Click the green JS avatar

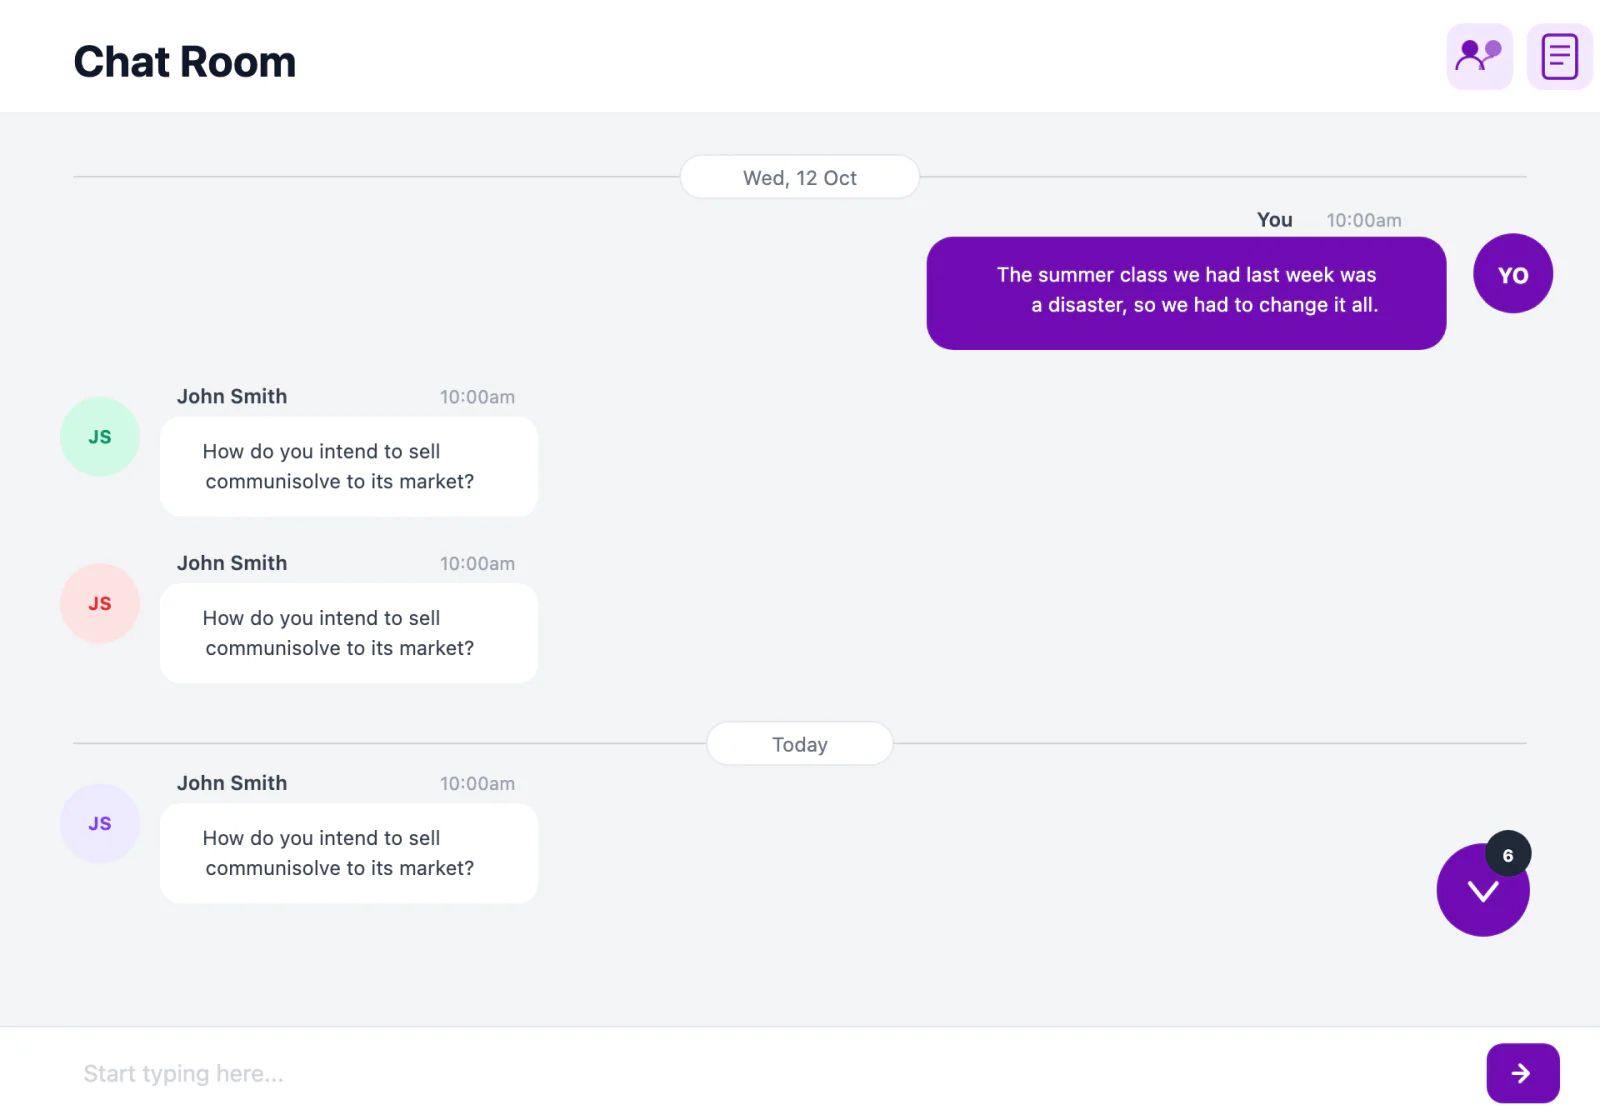click(100, 437)
